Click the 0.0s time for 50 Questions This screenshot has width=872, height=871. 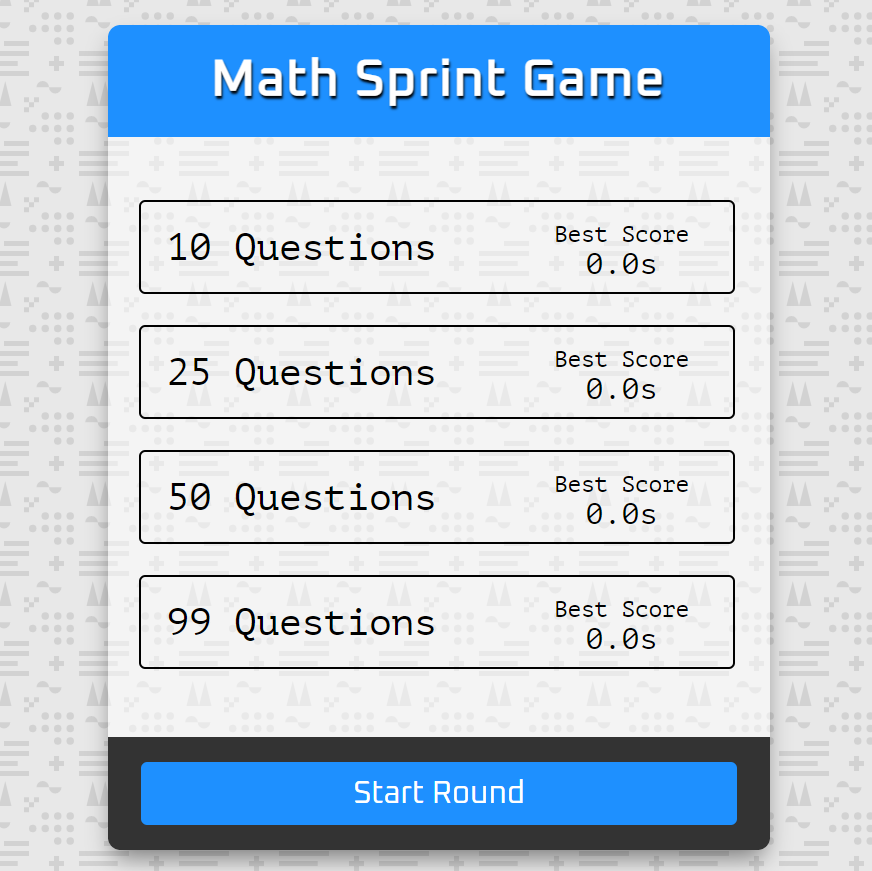[621, 514]
